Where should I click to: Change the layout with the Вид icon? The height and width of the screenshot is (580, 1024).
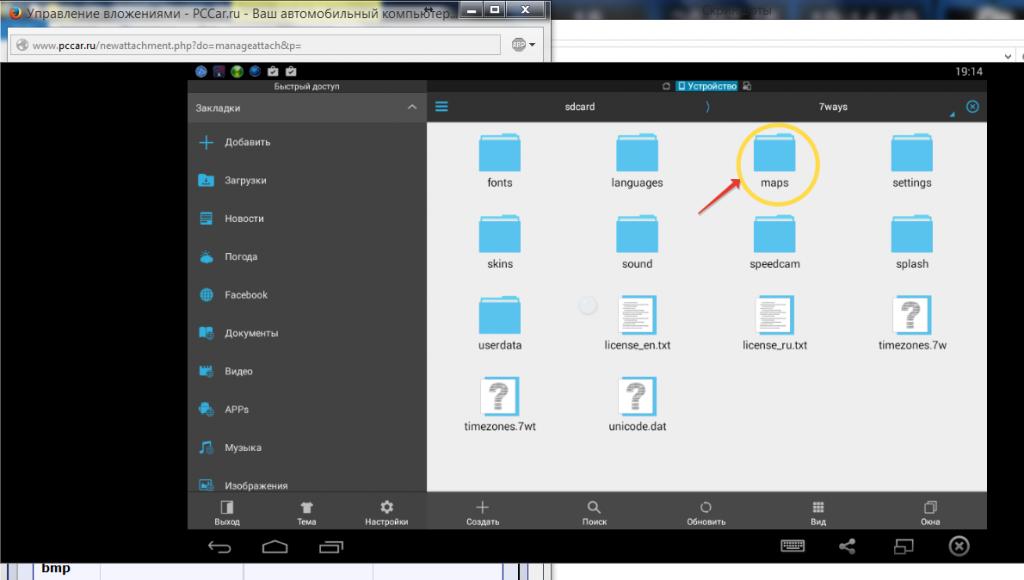[x=818, y=512]
